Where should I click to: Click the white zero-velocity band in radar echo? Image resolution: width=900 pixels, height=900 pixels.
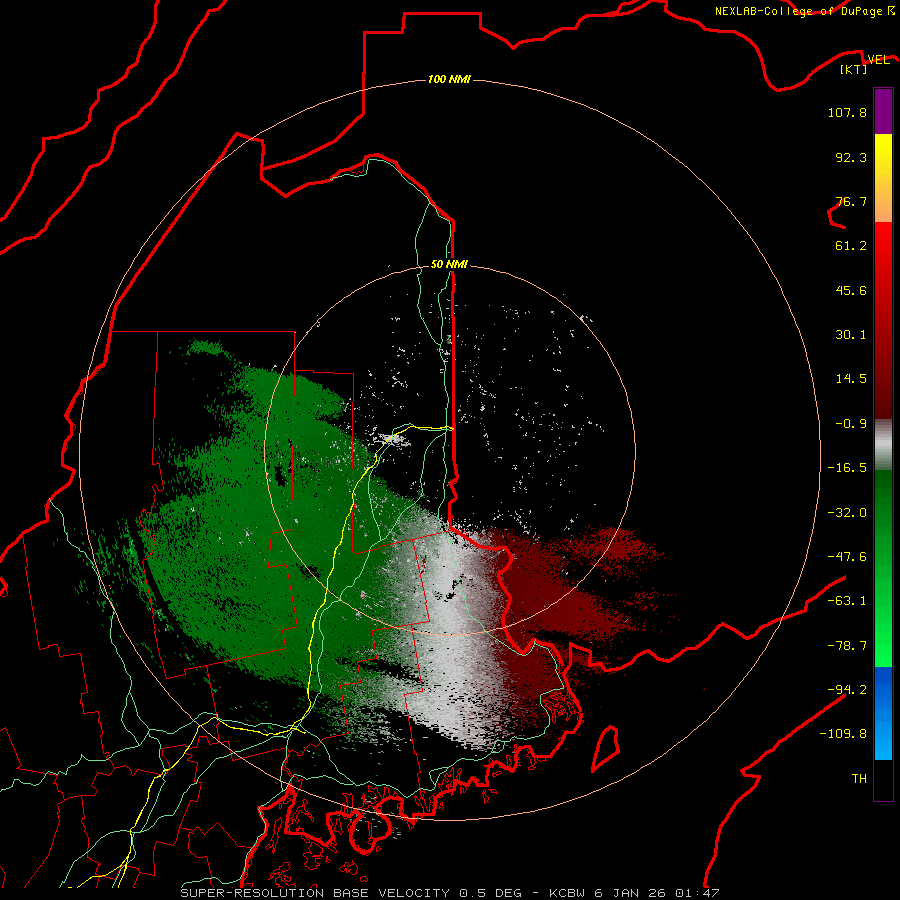453,637
